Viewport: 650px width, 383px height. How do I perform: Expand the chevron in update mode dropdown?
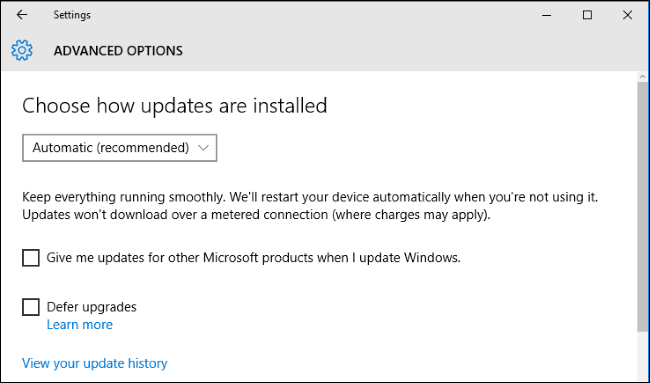pos(203,148)
